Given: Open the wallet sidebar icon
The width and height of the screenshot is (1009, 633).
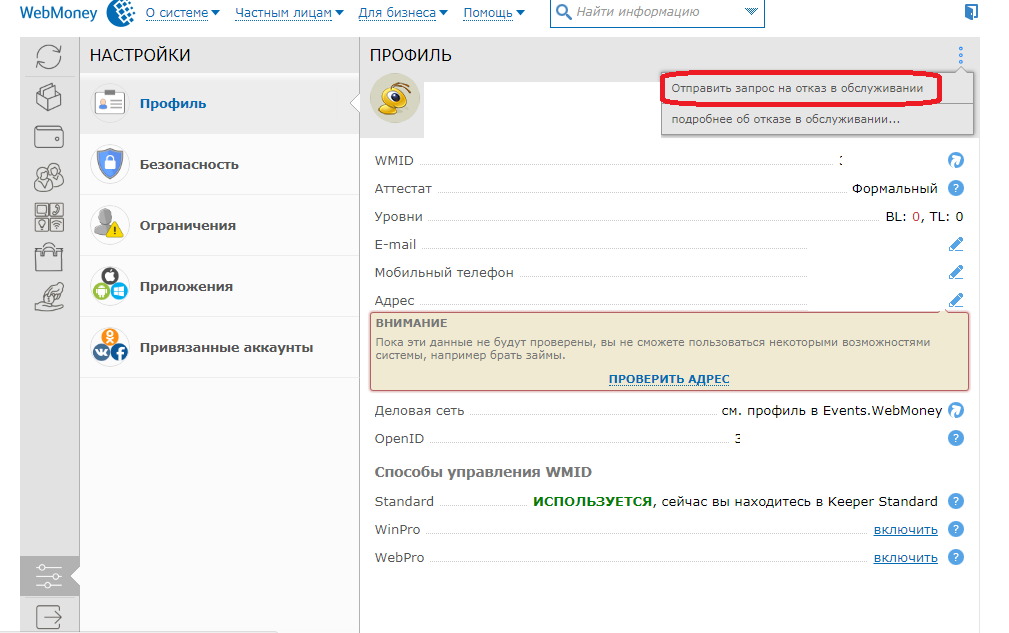Looking at the screenshot, I should (49, 137).
